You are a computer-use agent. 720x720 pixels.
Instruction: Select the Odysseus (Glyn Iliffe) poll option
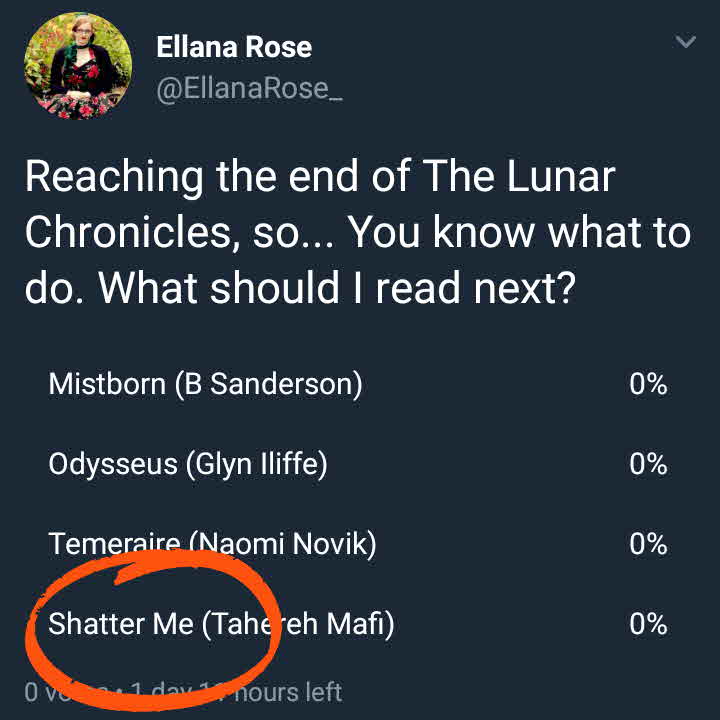click(x=188, y=464)
